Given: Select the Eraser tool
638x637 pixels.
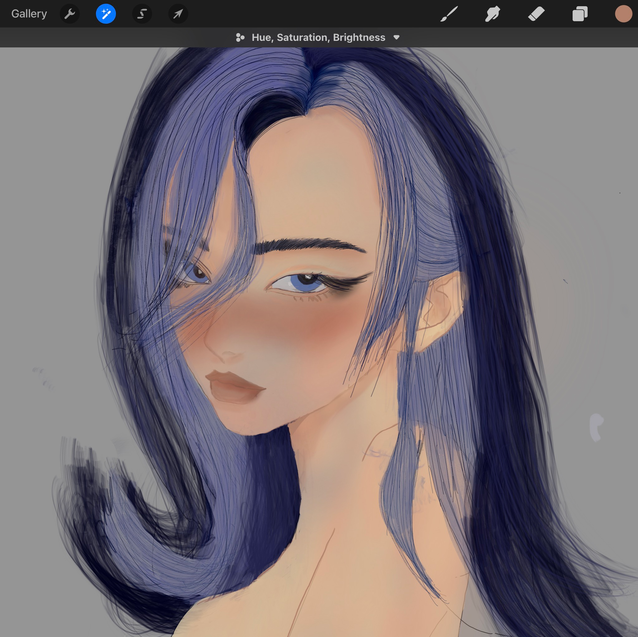Looking at the screenshot, I should pos(536,14).
